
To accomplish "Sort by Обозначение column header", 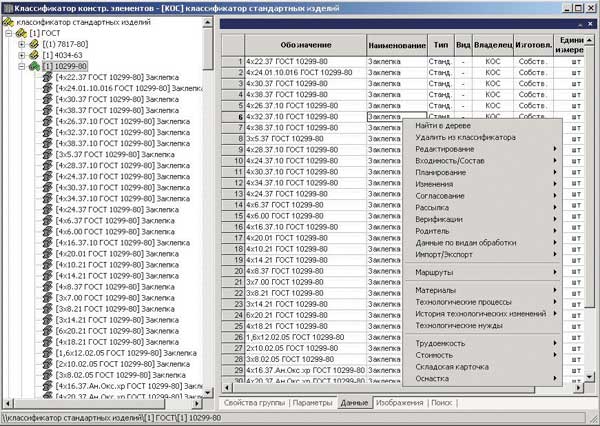I will [x=306, y=45].
